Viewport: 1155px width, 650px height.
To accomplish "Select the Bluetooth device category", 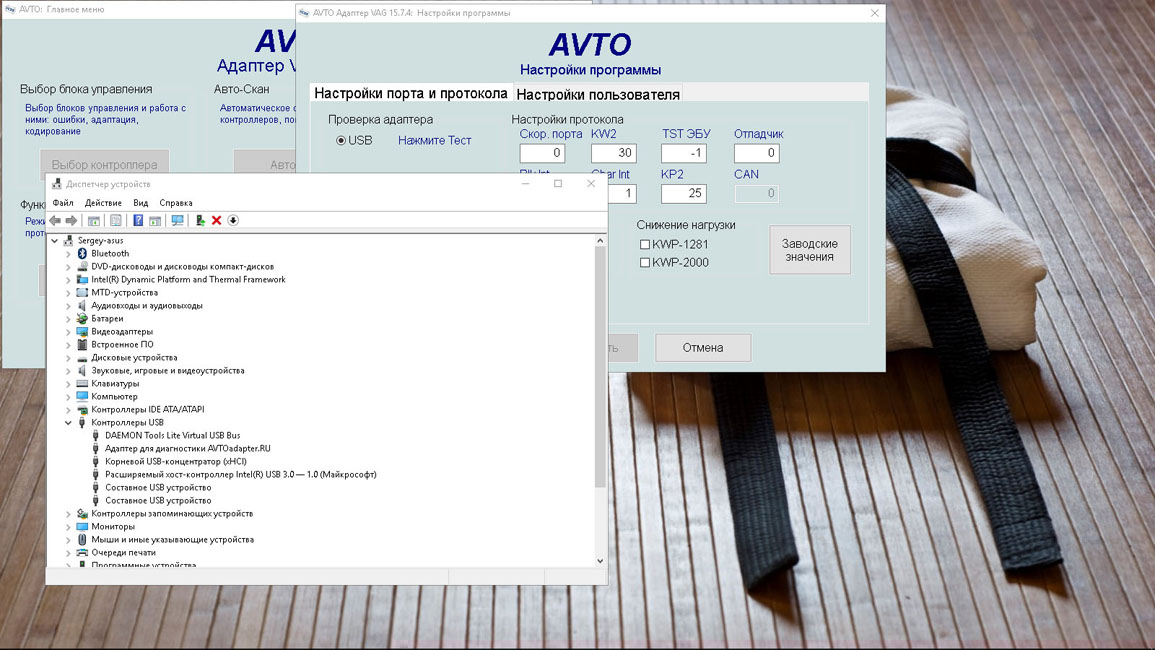I will [109, 254].
